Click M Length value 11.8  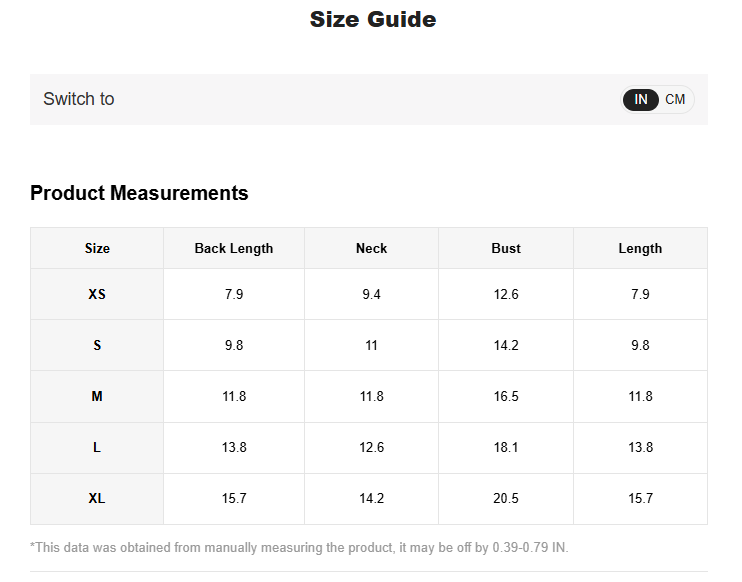pyautogui.click(x=640, y=396)
